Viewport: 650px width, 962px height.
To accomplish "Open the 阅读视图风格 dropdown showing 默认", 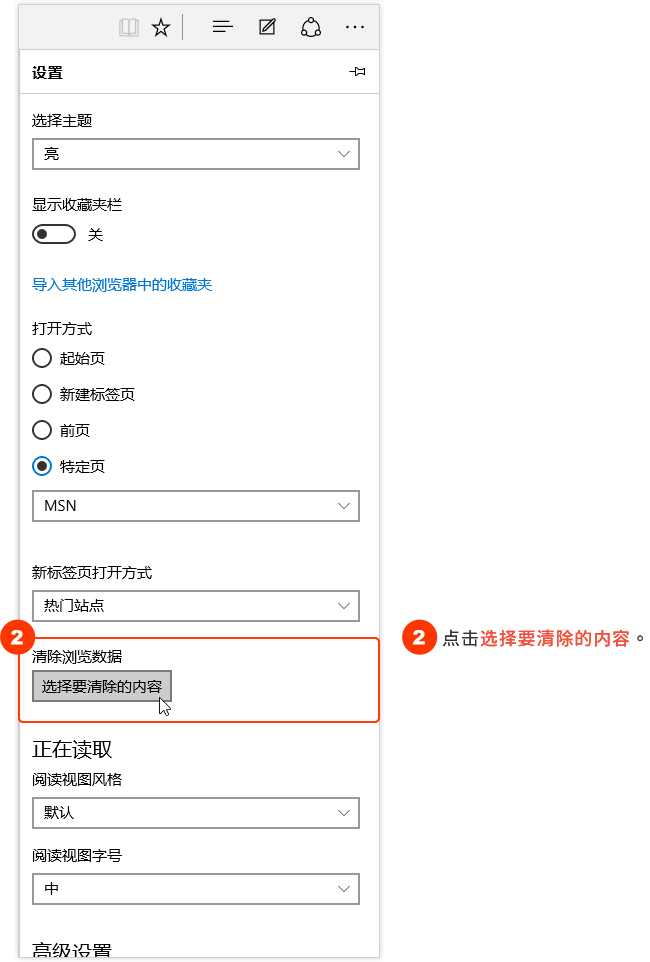I will 196,813.
